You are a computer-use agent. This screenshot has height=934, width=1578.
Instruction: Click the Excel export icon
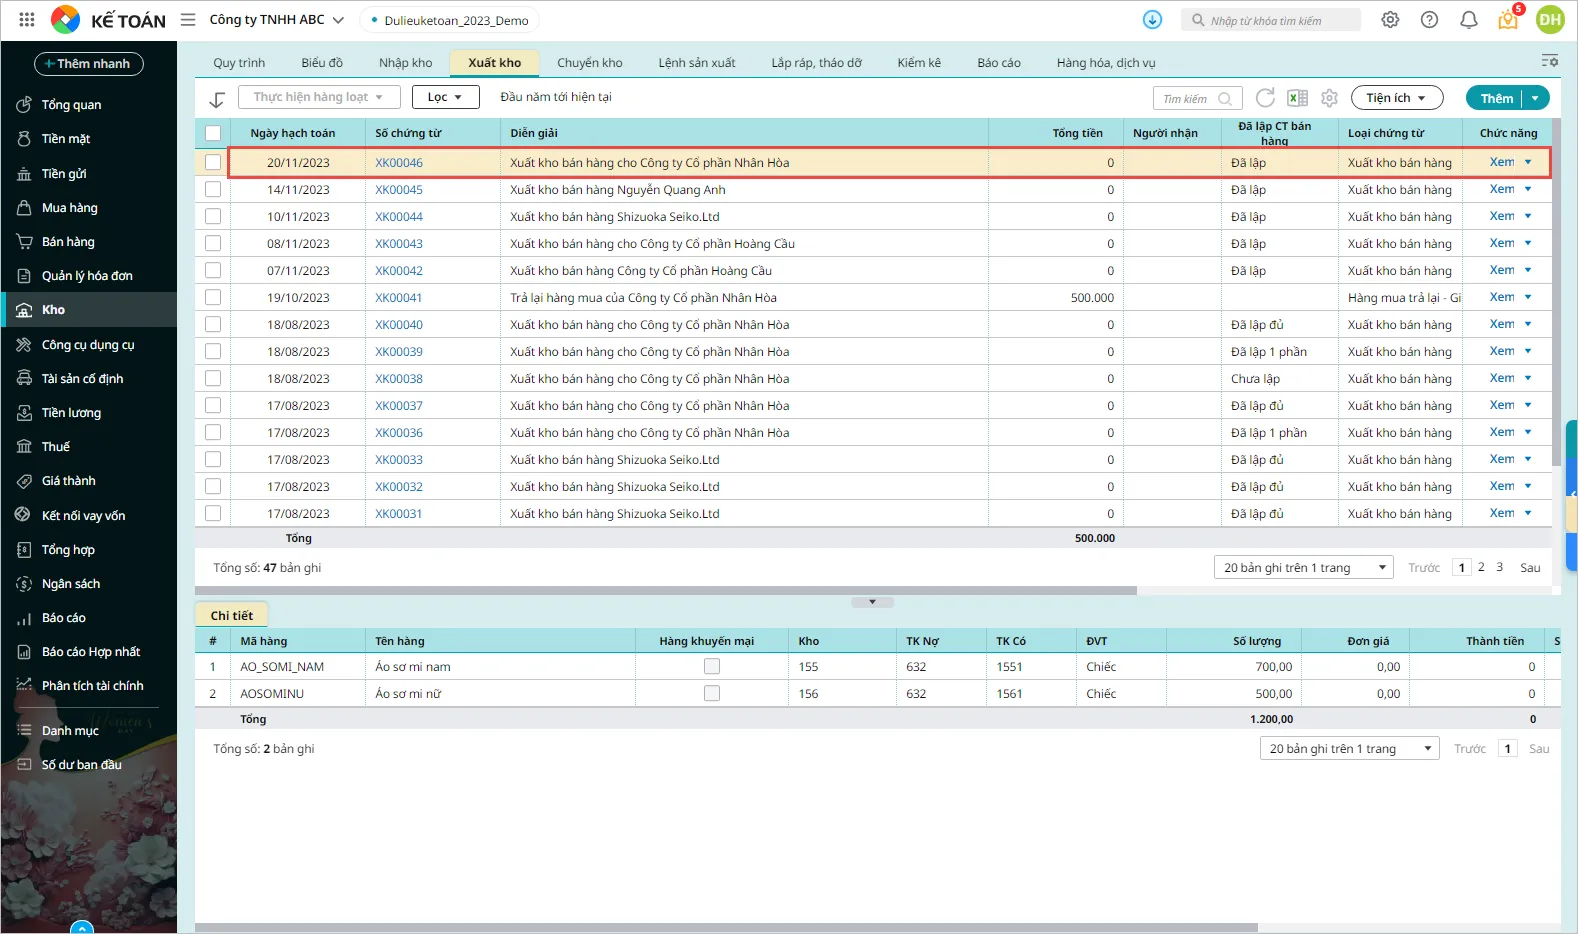pyautogui.click(x=1297, y=98)
